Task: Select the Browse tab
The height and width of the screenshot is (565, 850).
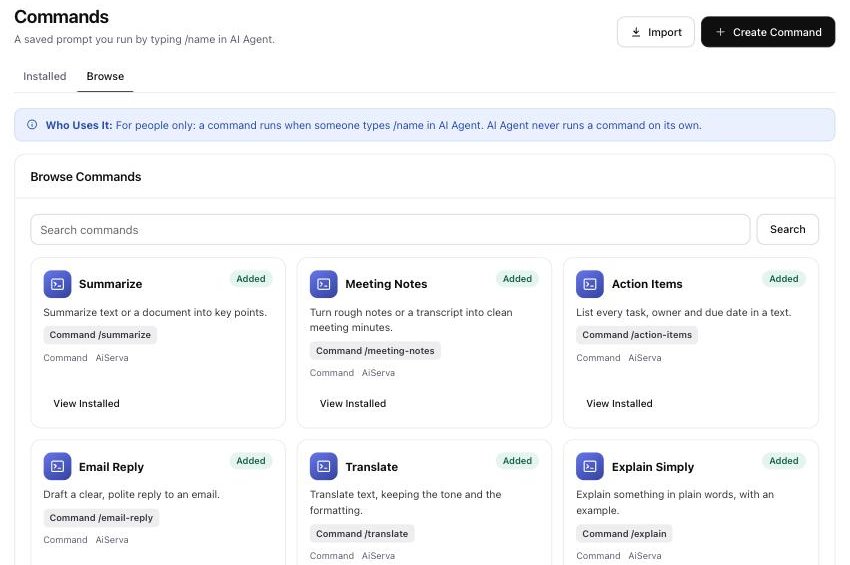Action: (x=105, y=76)
